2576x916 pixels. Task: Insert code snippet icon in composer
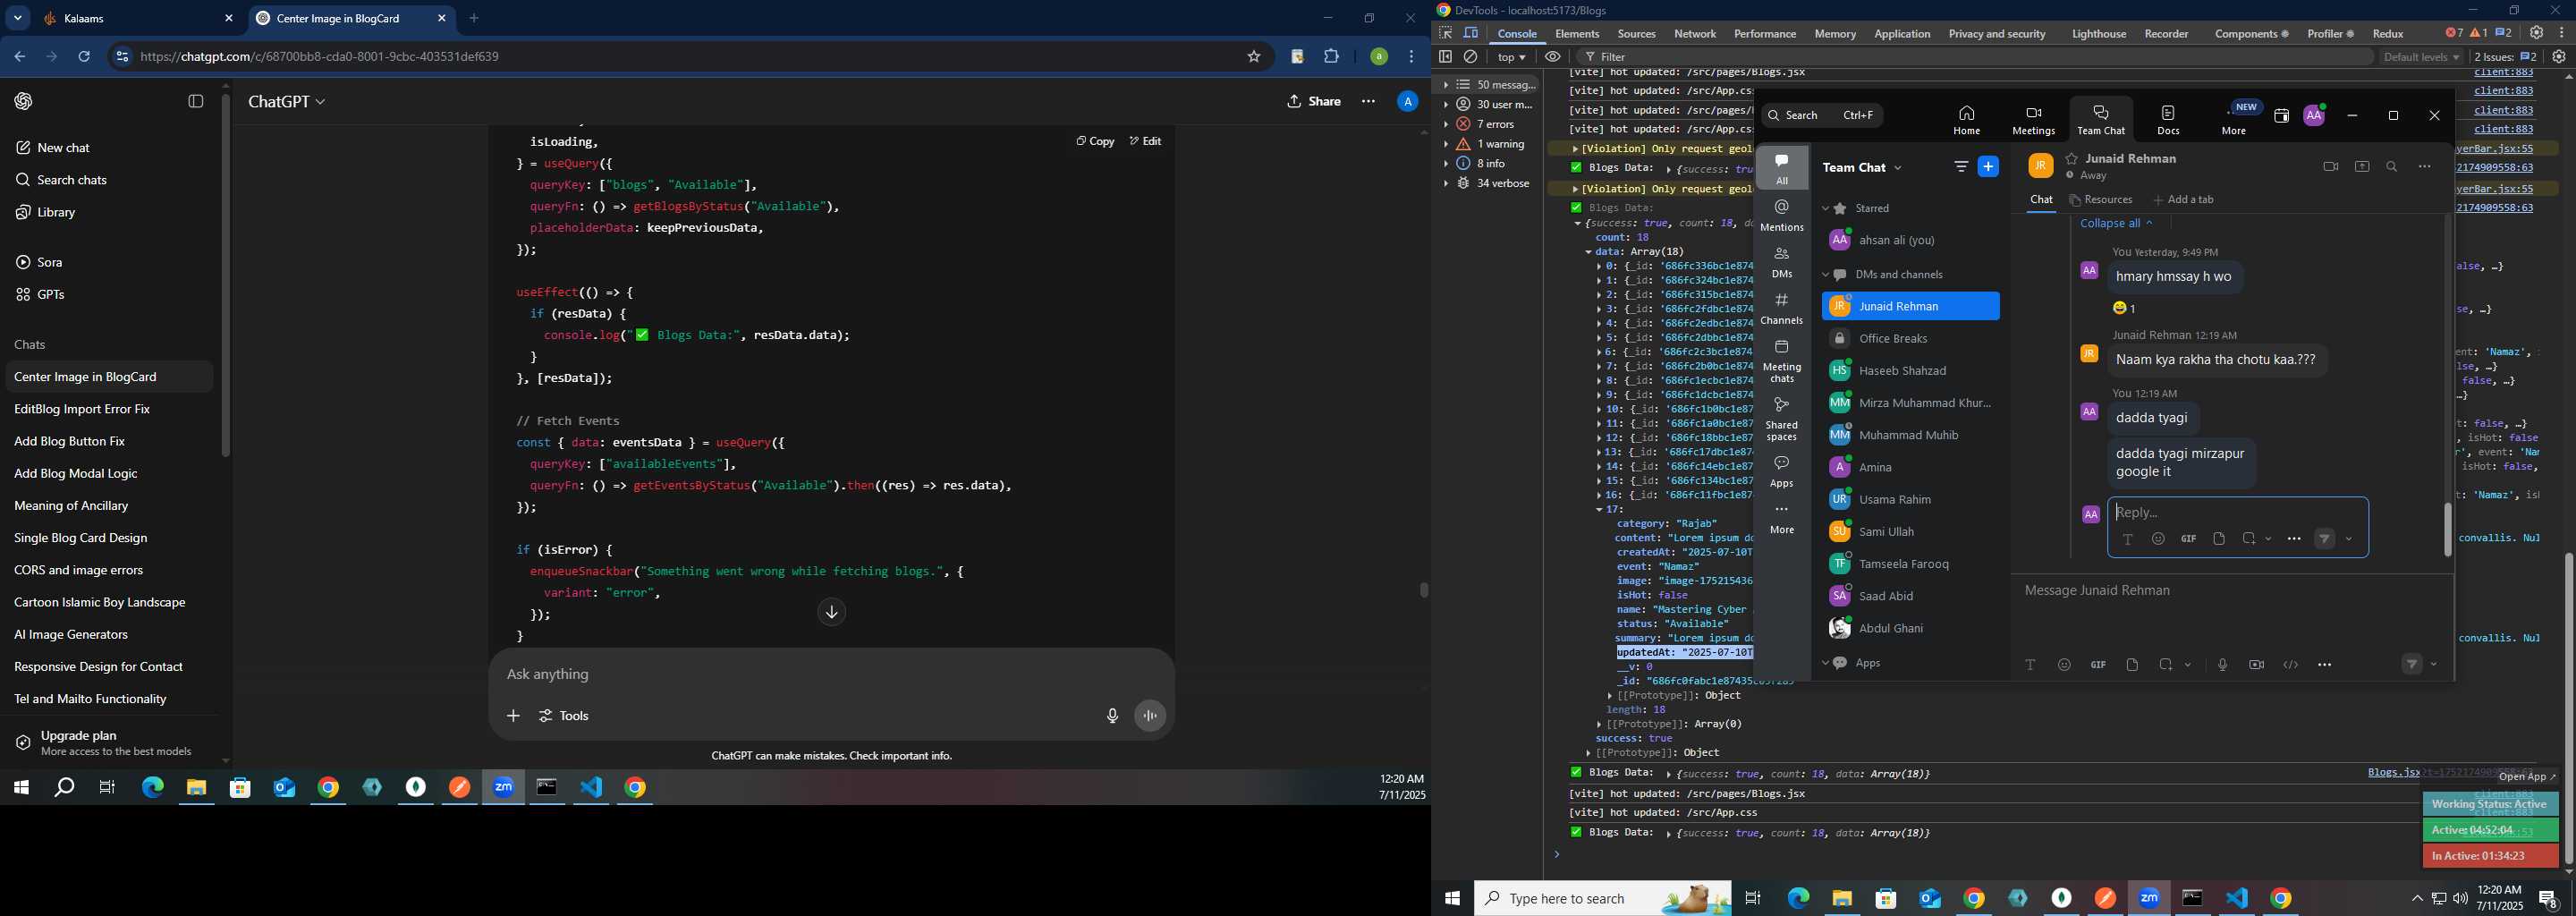tap(2290, 665)
